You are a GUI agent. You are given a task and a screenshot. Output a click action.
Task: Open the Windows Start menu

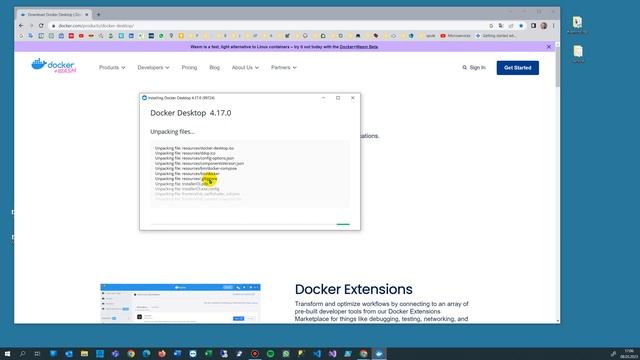(x=7, y=354)
